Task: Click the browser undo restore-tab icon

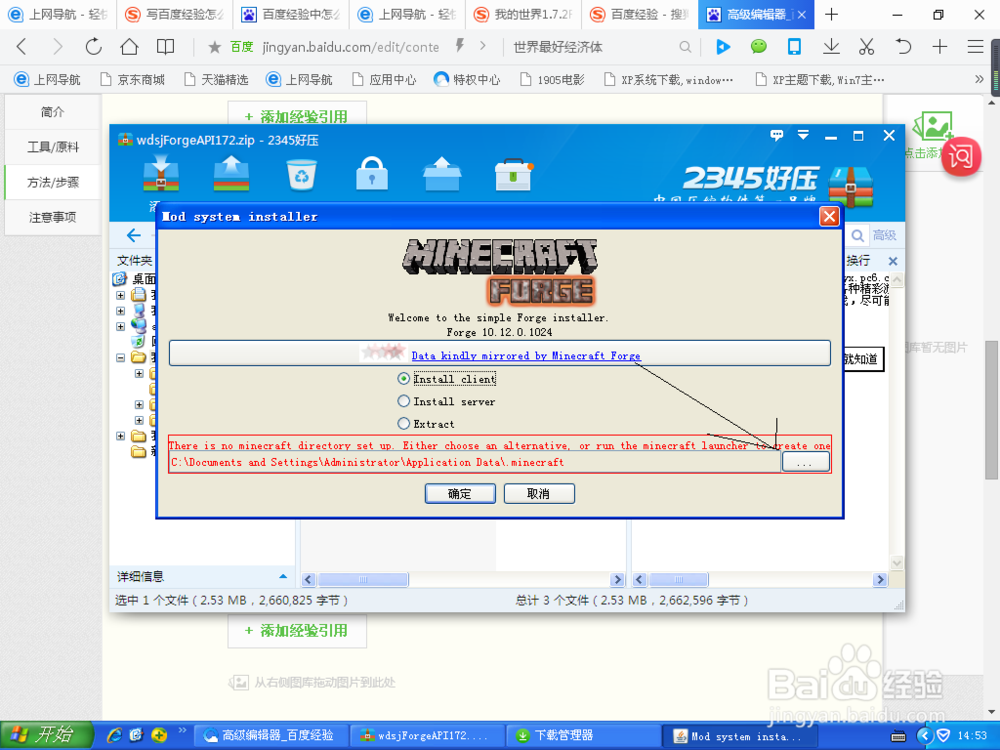Action: [x=903, y=47]
